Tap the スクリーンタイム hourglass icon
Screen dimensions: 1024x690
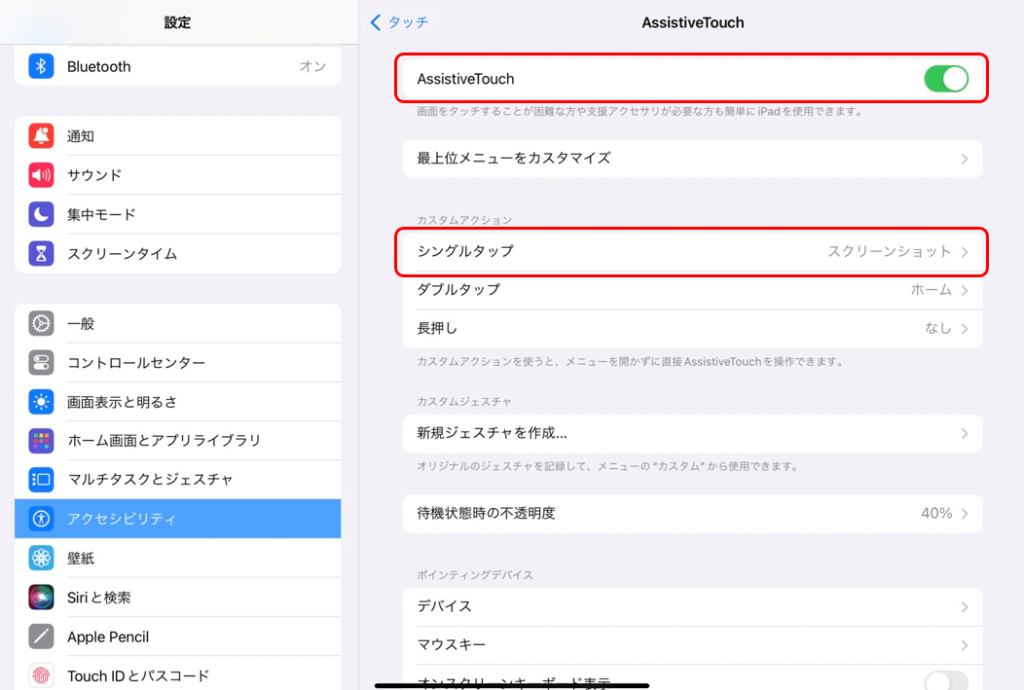(x=40, y=253)
